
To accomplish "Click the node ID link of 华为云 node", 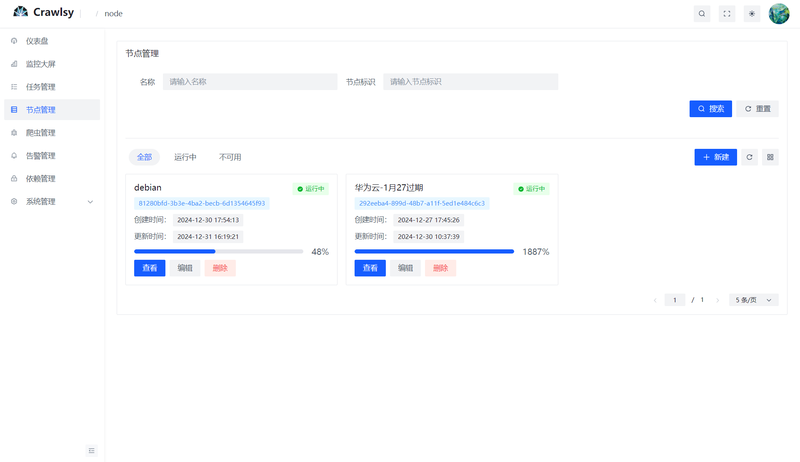I will 422,203.
